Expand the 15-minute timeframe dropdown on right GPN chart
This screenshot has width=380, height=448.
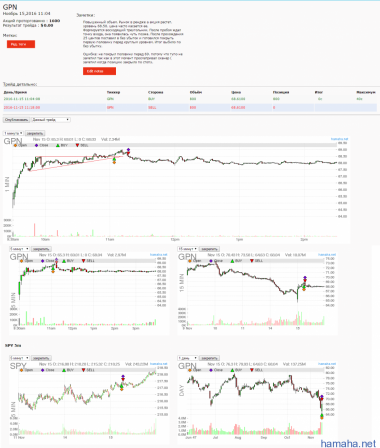pyautogui.click(x=188, y=249)
